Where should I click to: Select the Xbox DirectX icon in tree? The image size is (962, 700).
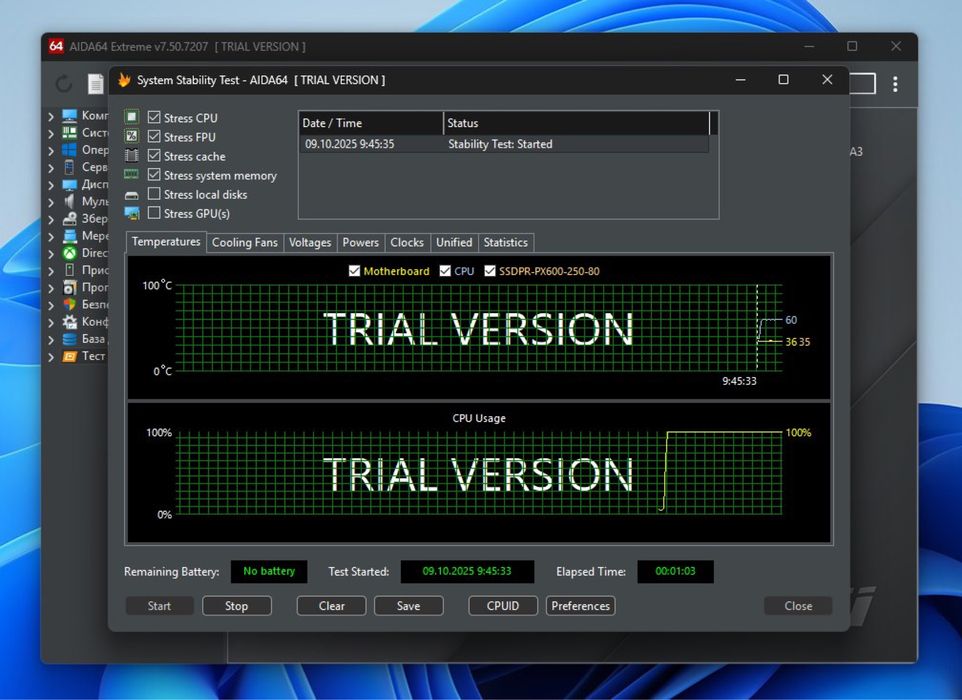pyautogui.click(x=70, y=253)
